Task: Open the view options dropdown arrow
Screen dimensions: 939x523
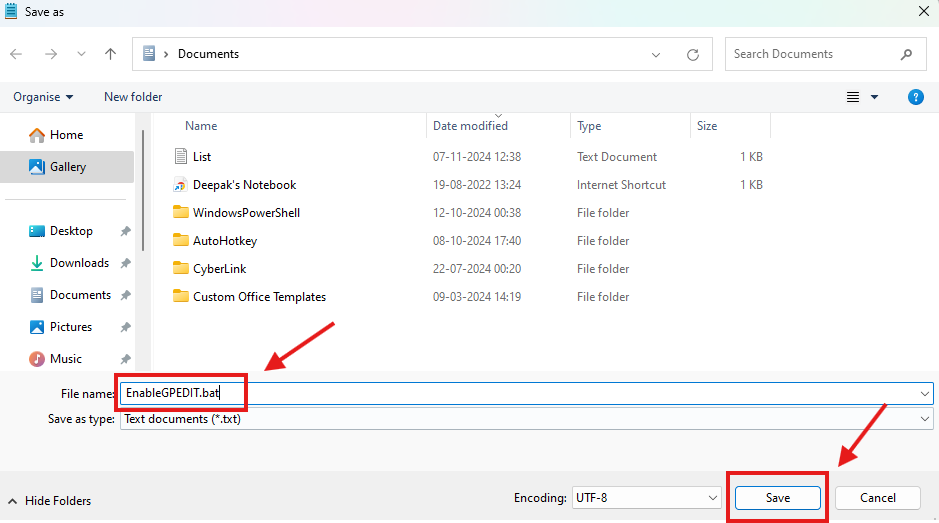Action: 874,97
